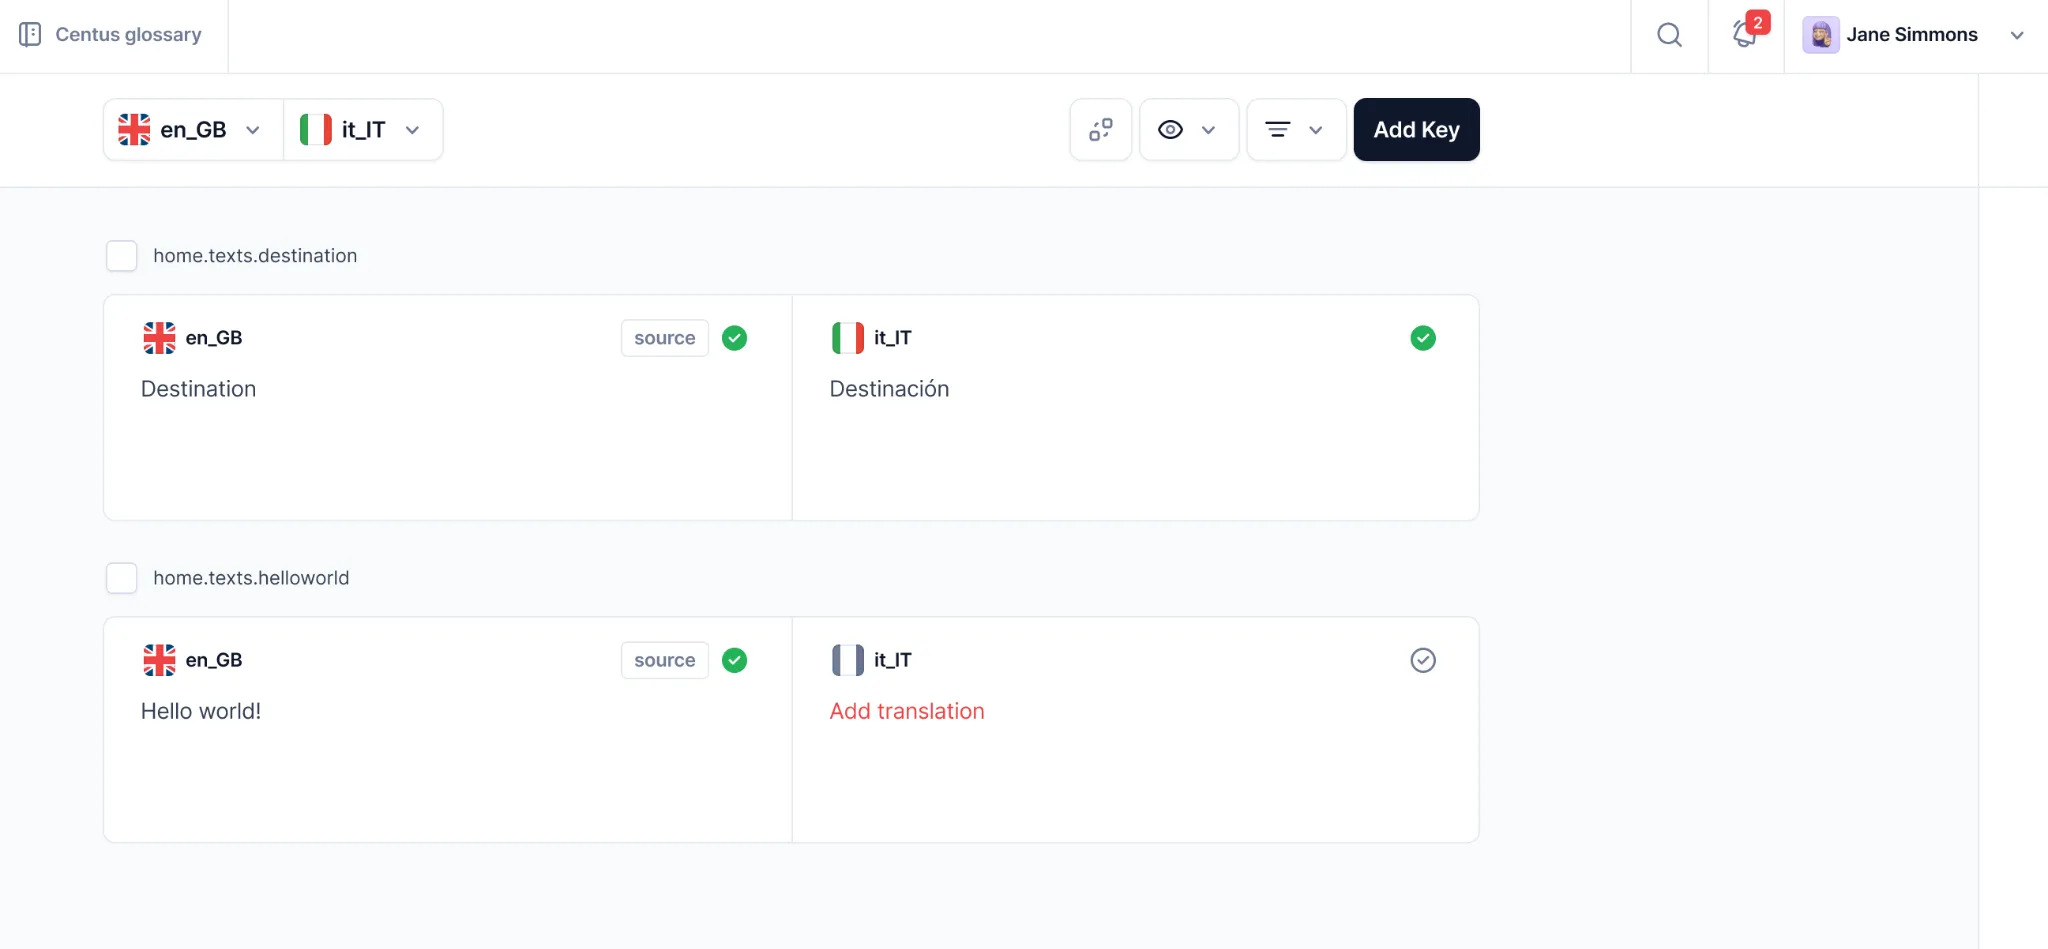Open the machine translation suggestions icon
This screenshot has height=949, width=2048.
point(1100,129)
